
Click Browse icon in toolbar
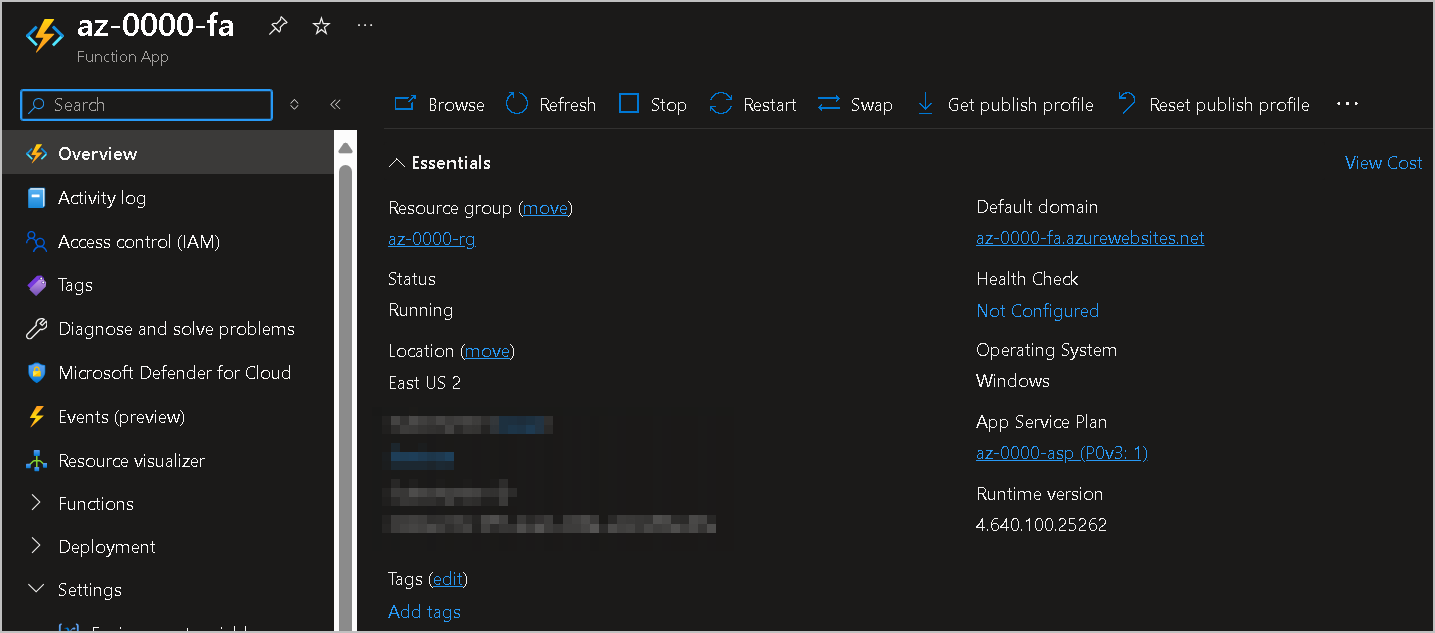coord(405,104)
